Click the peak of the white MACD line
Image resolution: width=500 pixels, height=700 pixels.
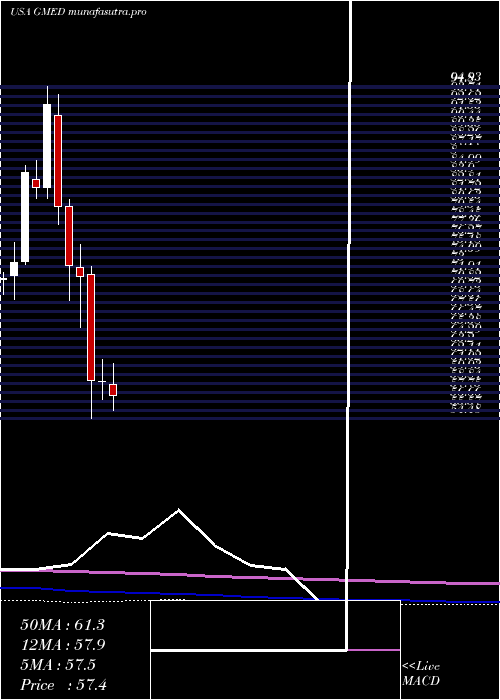[178, 509]
